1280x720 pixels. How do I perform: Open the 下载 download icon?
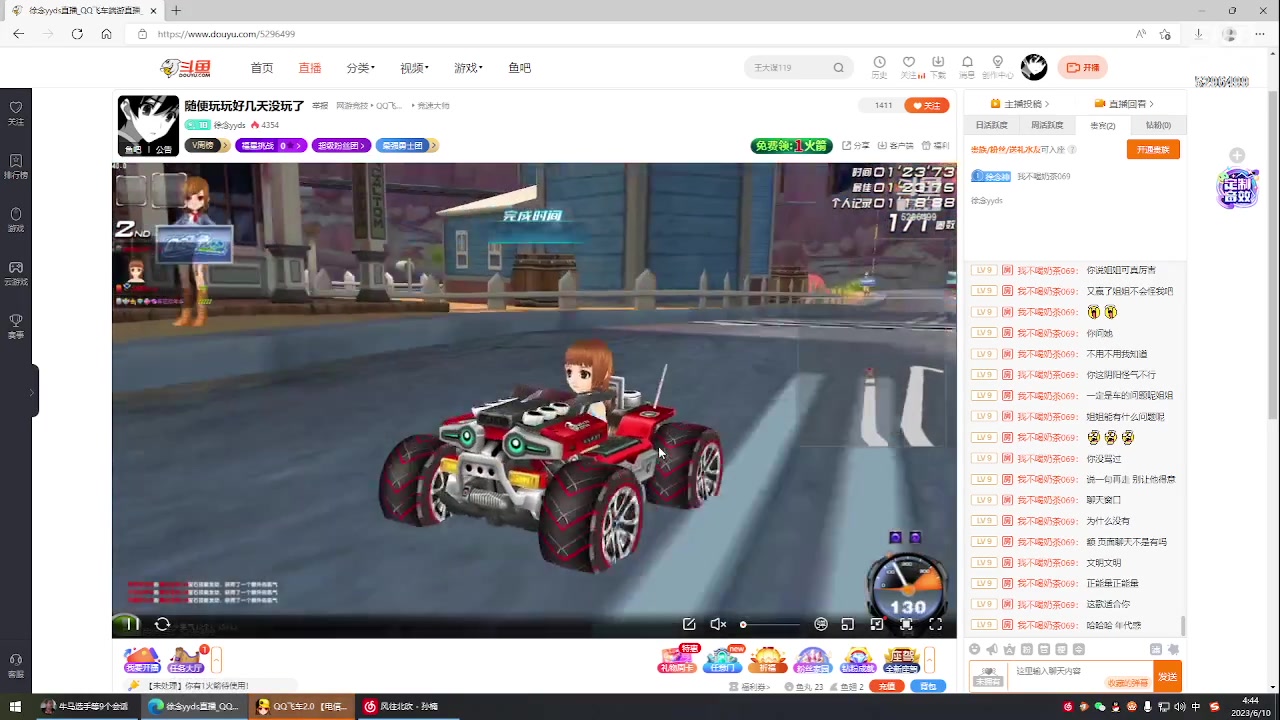point(937,66)
